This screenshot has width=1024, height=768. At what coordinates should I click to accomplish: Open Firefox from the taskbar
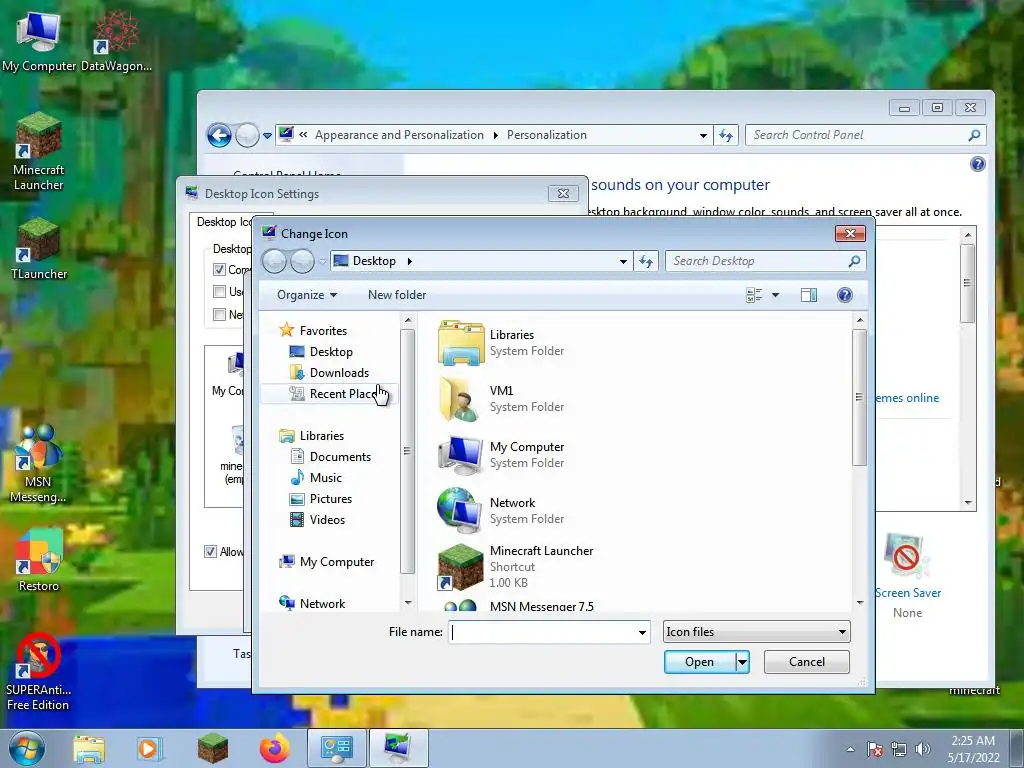tap(274, 748)
